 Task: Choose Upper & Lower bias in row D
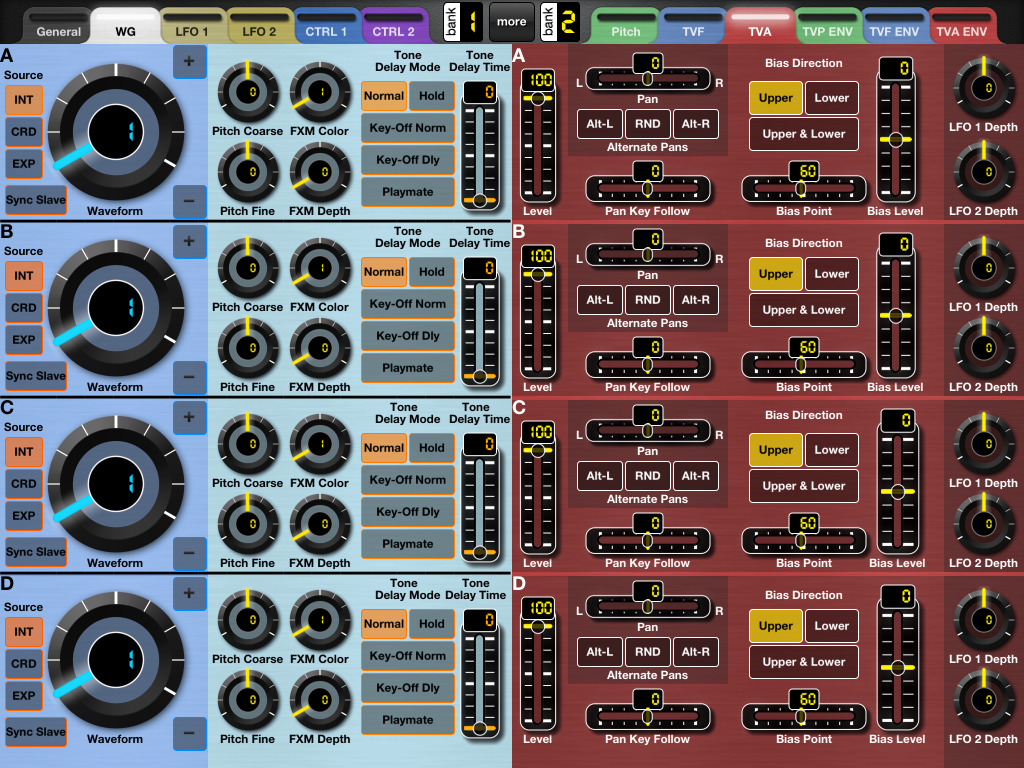click(x=804, y=662)
